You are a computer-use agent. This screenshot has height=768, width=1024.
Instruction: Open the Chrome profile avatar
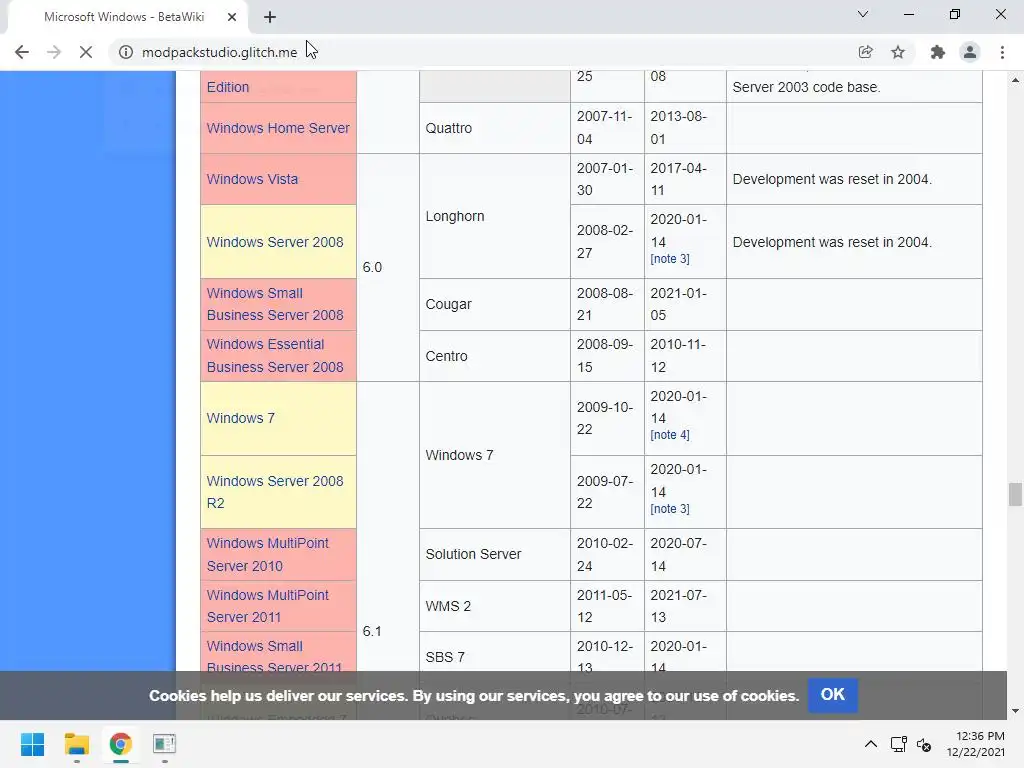970,52
